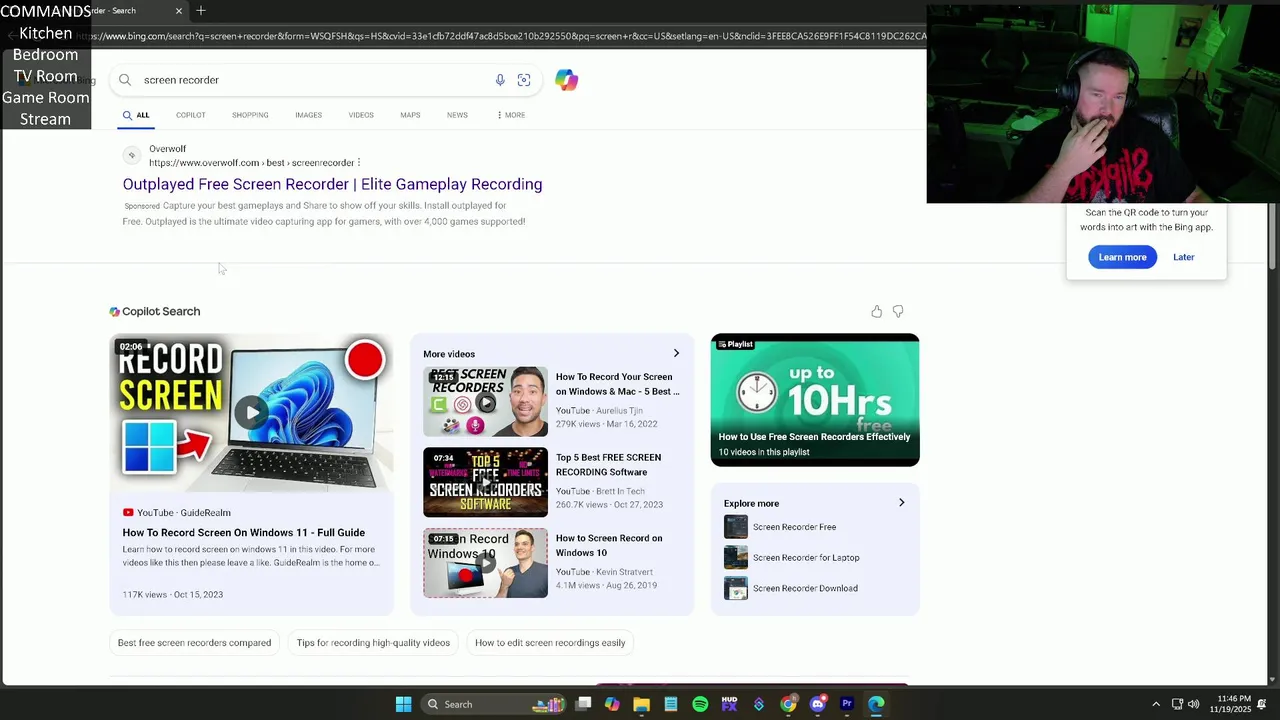Click the Copilot icon beside the search box
This screenshot has width=1280, height=720.
(566, 80)
